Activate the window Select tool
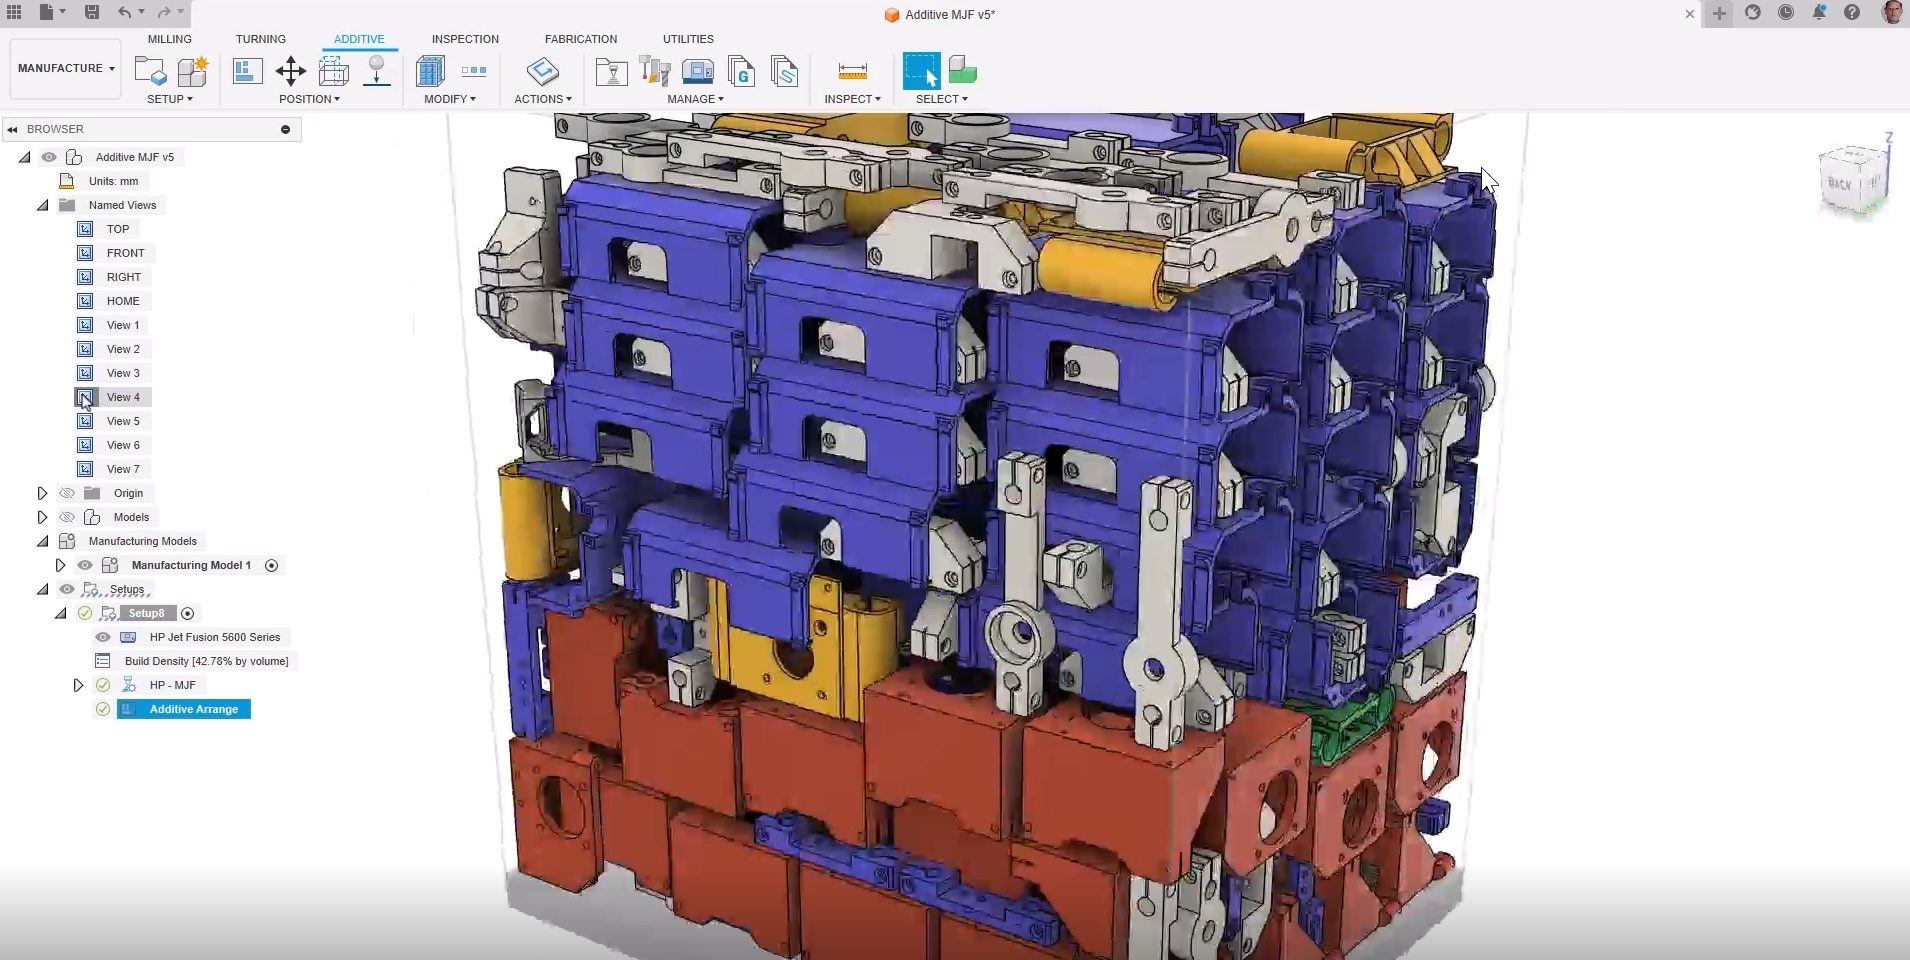The image size is (1910, 960). 921,71
